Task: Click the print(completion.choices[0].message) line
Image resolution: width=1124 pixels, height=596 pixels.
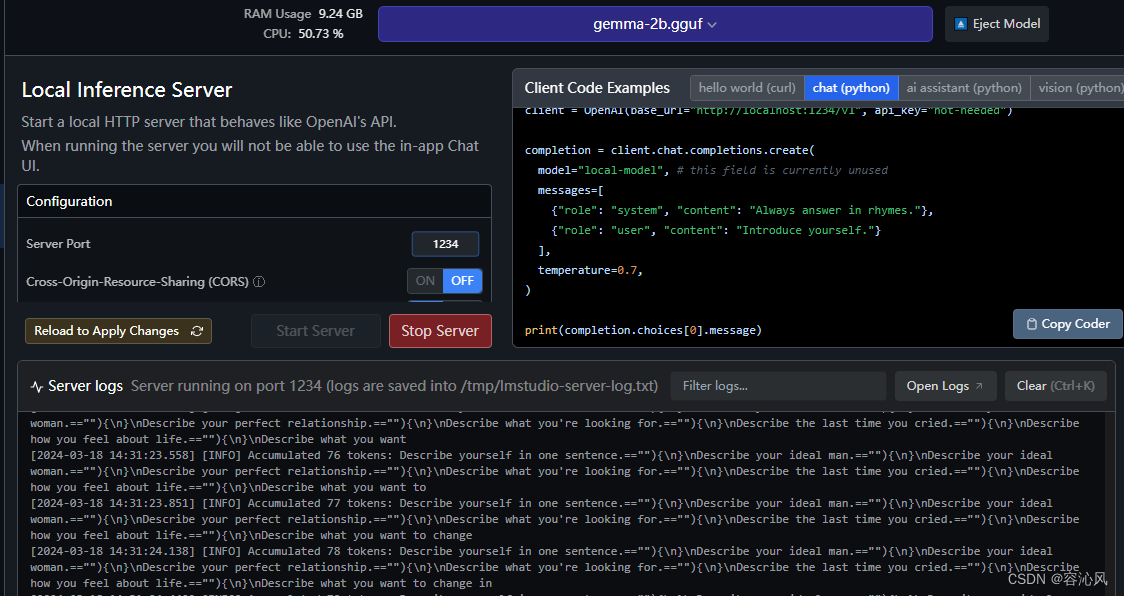Action: [643, 330]
